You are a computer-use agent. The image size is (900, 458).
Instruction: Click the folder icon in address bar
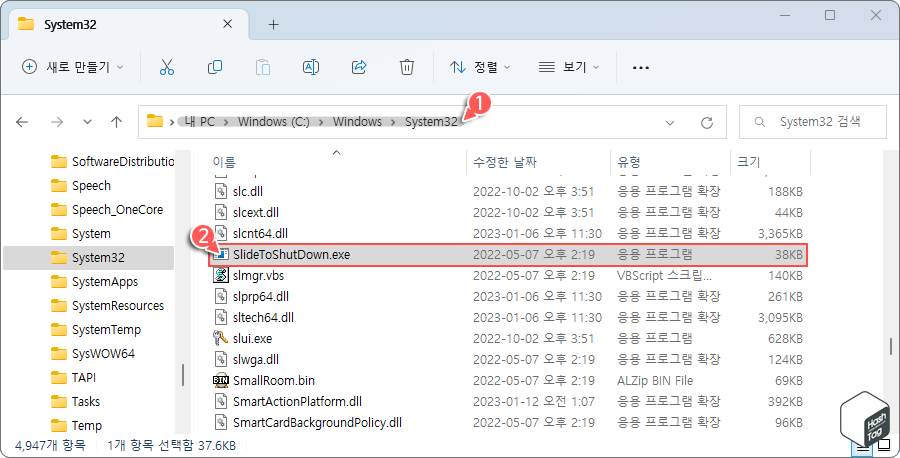point(154,121)
